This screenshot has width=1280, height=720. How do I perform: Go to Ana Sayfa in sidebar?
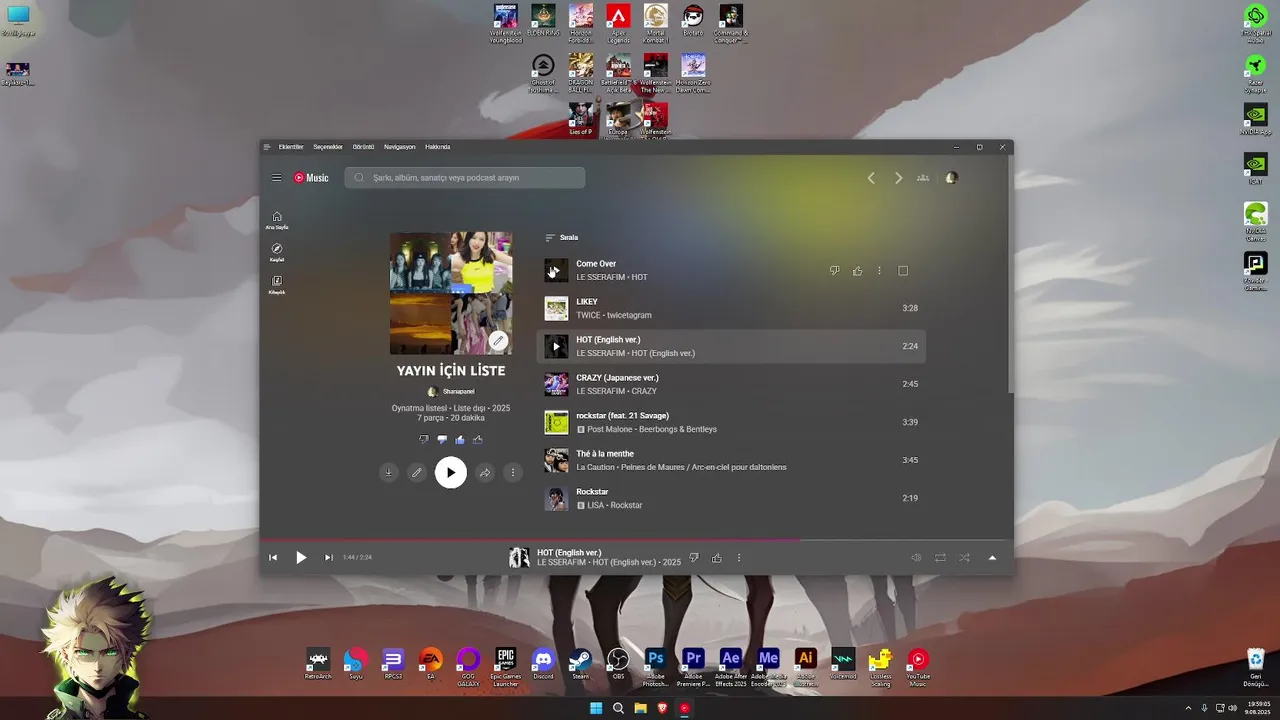point(277,220)
